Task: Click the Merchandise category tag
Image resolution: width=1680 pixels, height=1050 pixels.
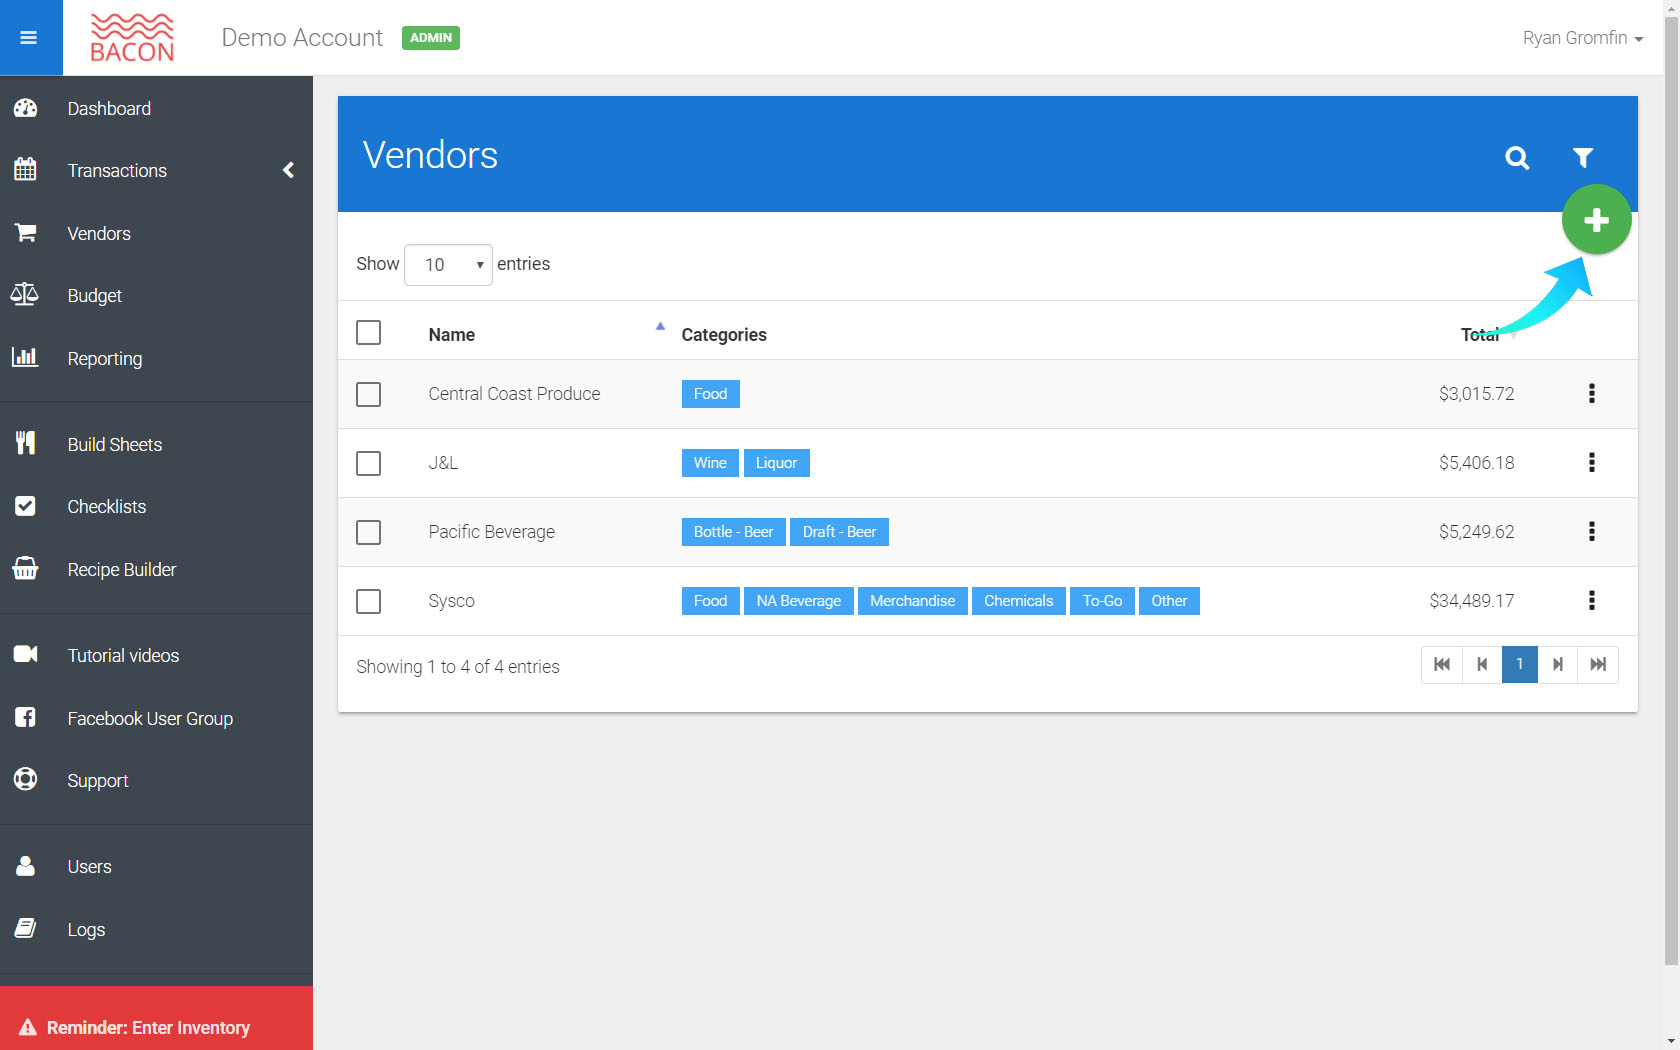Action: coord(913,601)
